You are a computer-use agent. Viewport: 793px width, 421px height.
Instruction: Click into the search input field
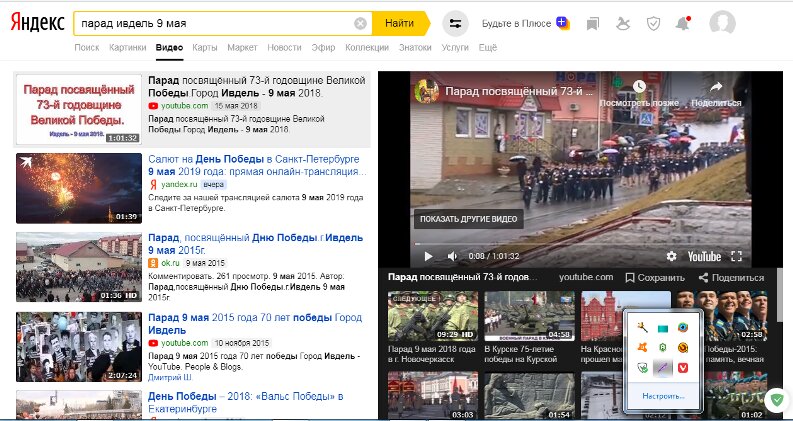(x=215, y=23)
